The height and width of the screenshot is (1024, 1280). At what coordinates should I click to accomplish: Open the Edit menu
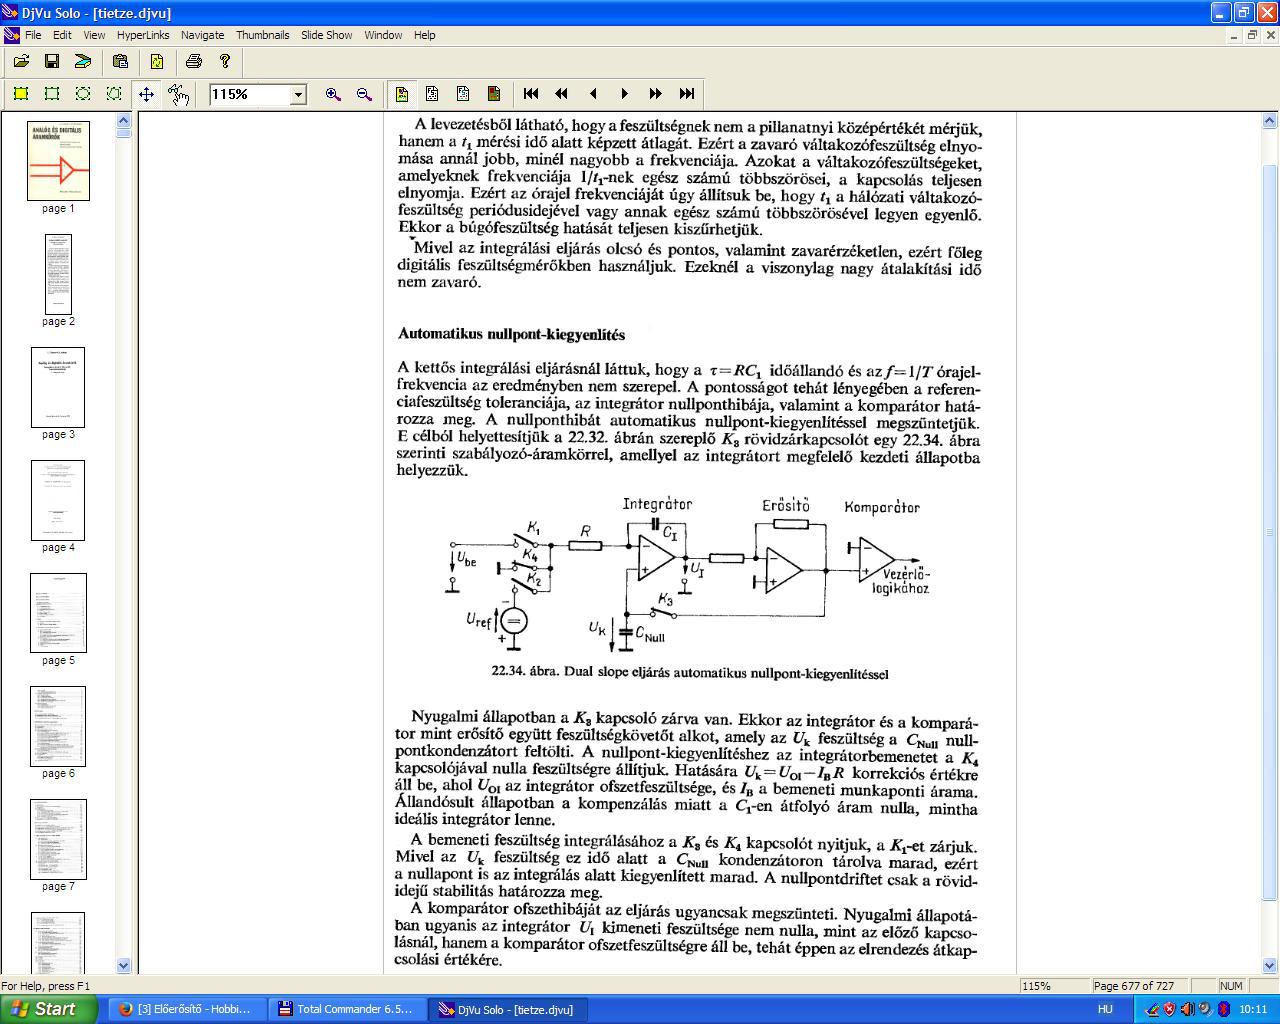pos(62,35)
